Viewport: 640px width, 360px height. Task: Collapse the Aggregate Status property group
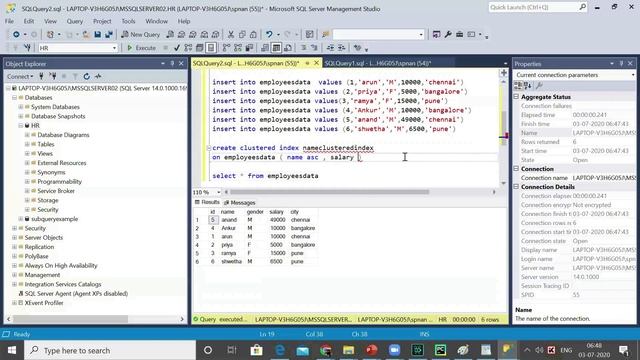516,97
